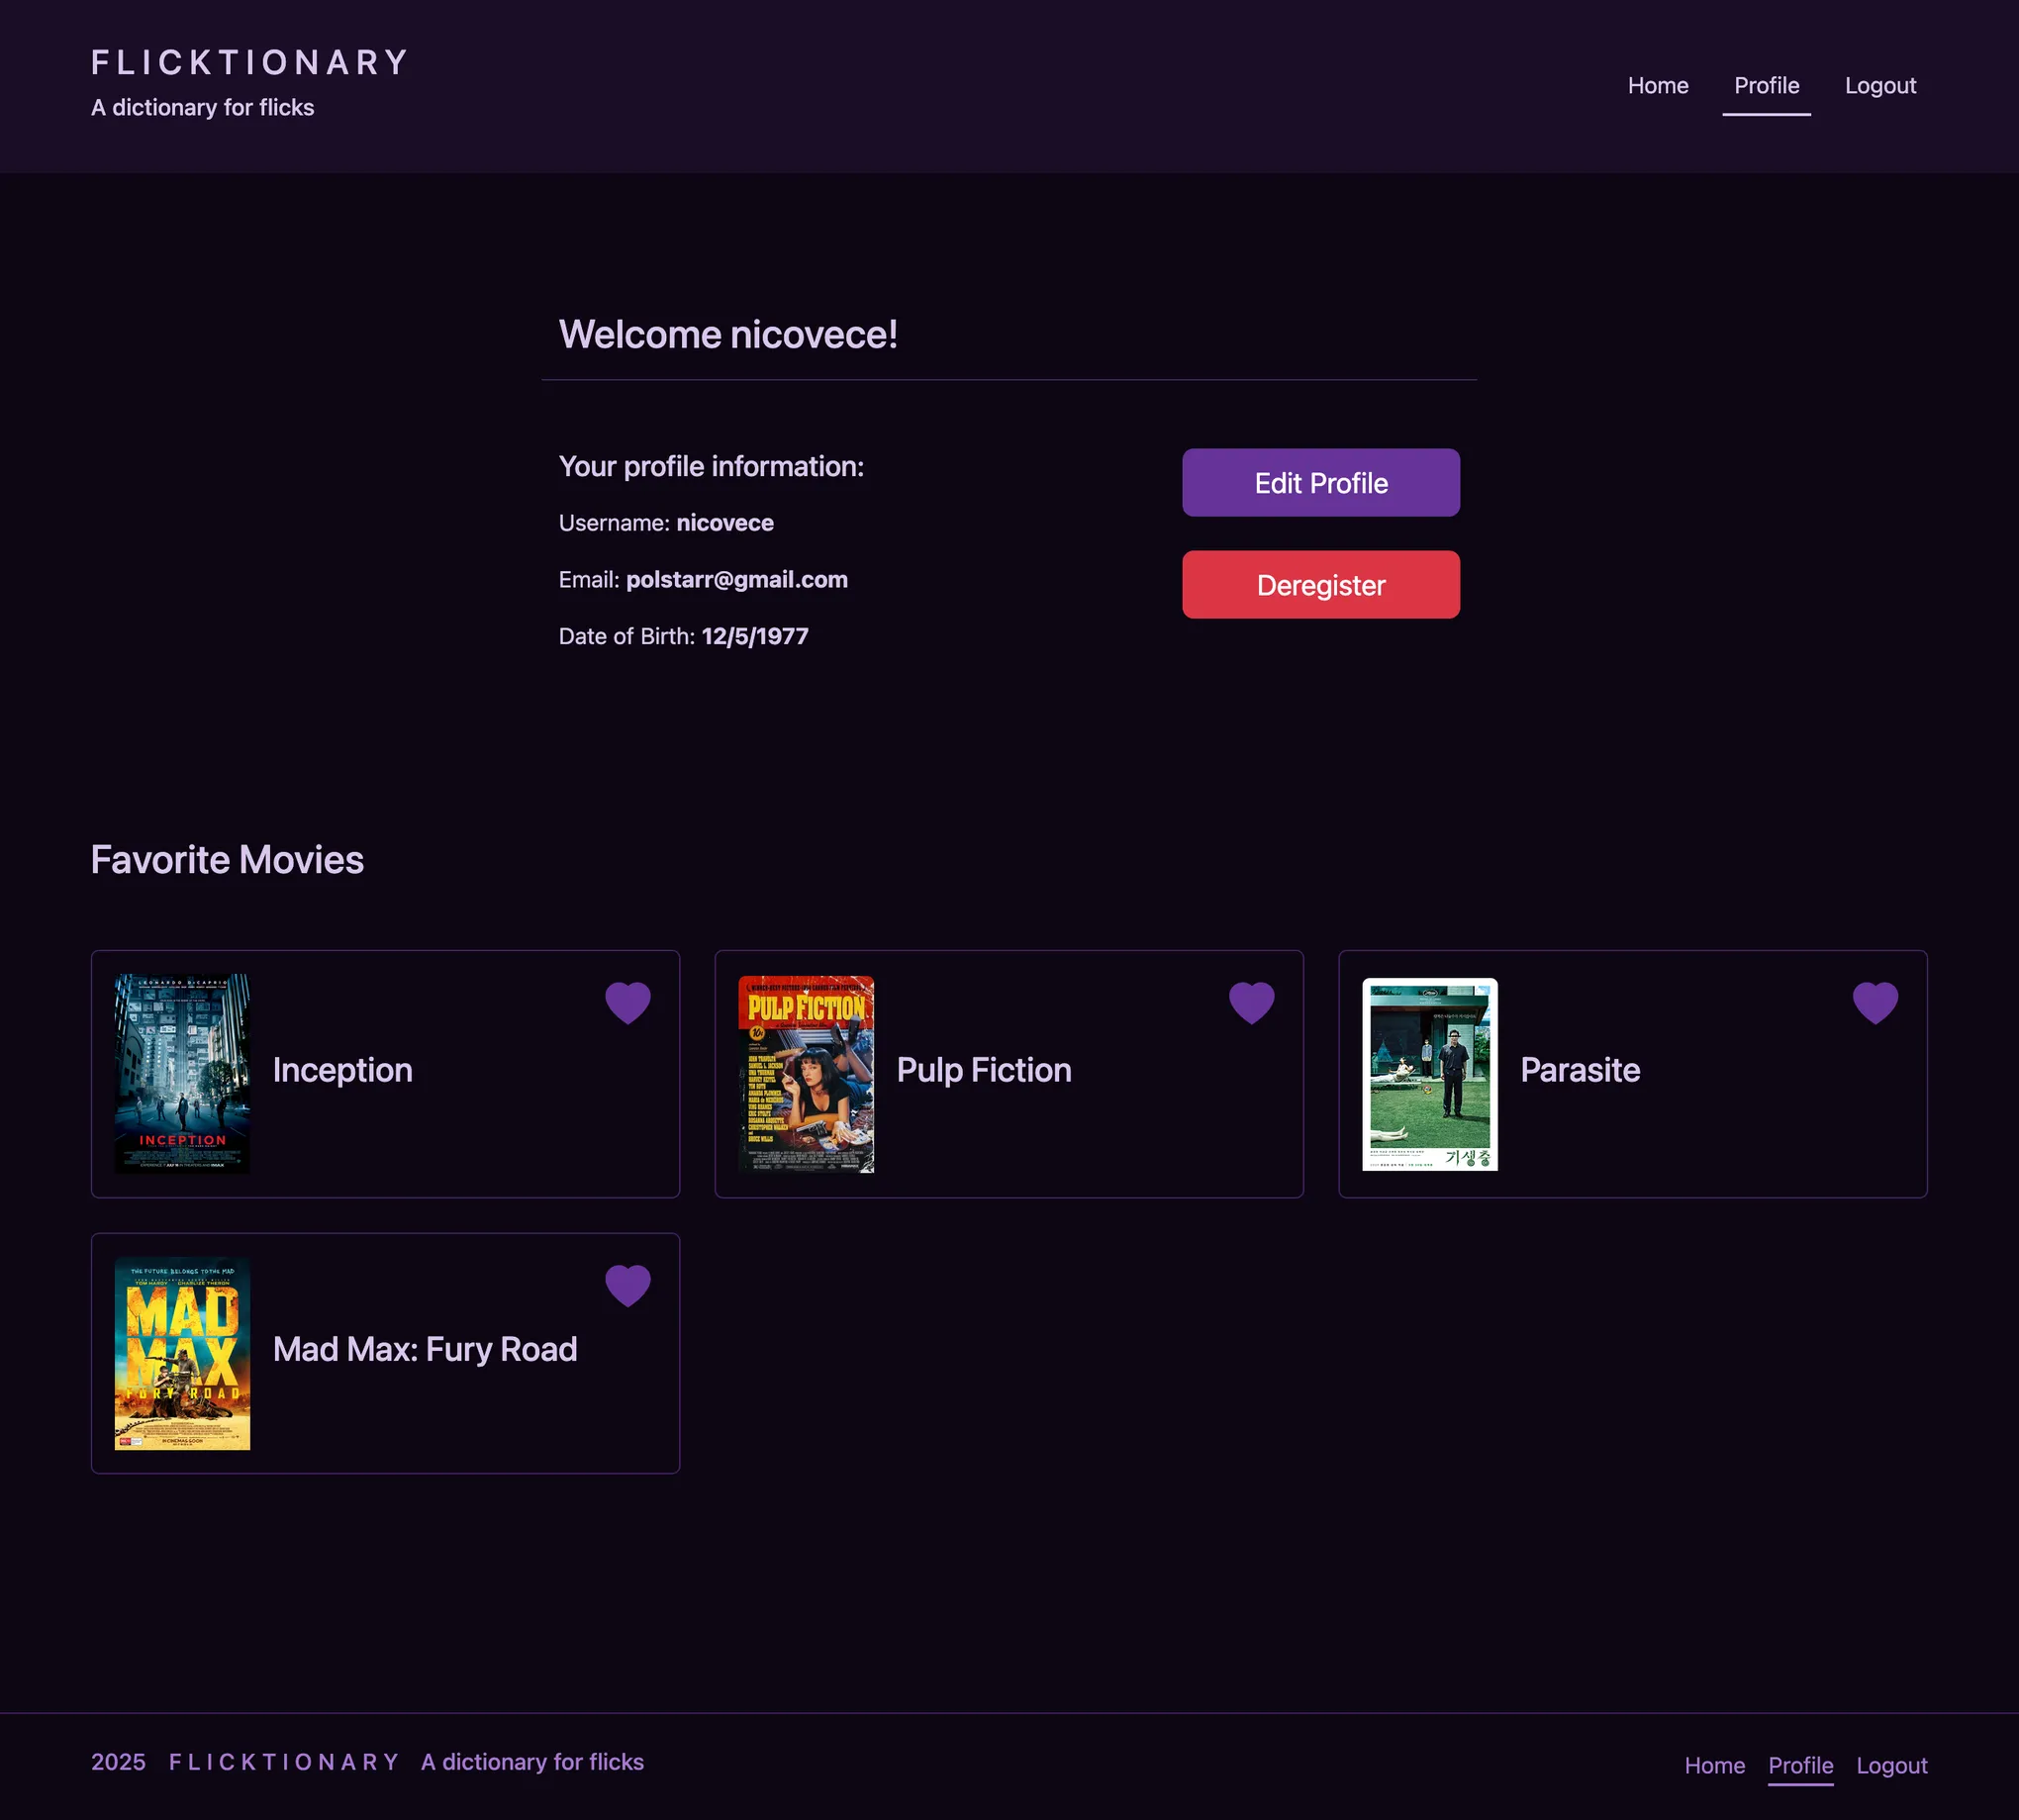The image size is (2019, 1820).
Task: Click Logout in the footer
Action: (x=1891, y=1764)
